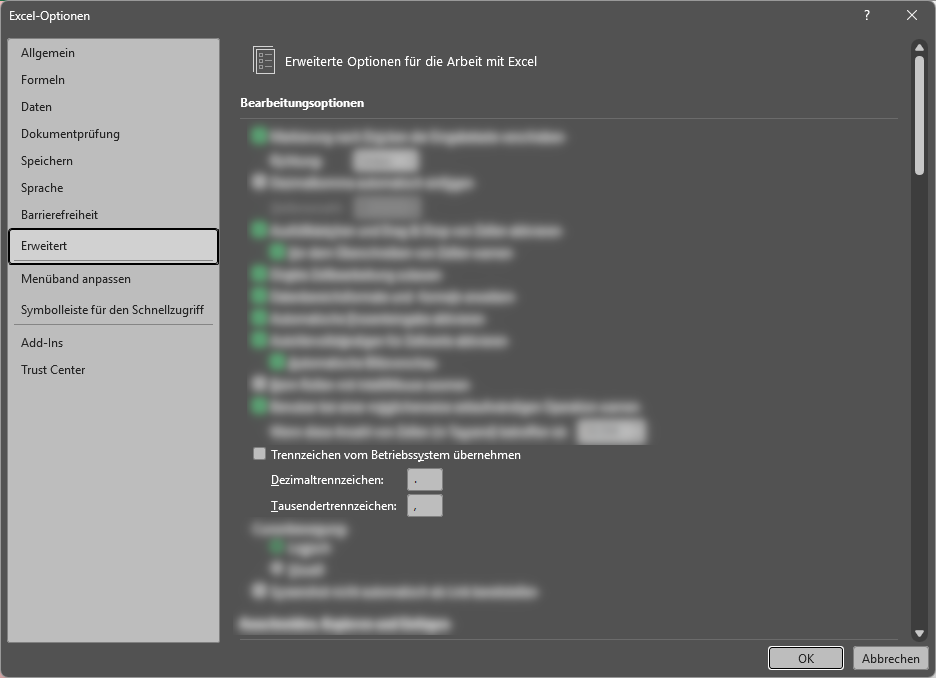Viewport: 936px width, 678px height.
Task: Select Sprache in the sidebar
Action: pos(113,187)
